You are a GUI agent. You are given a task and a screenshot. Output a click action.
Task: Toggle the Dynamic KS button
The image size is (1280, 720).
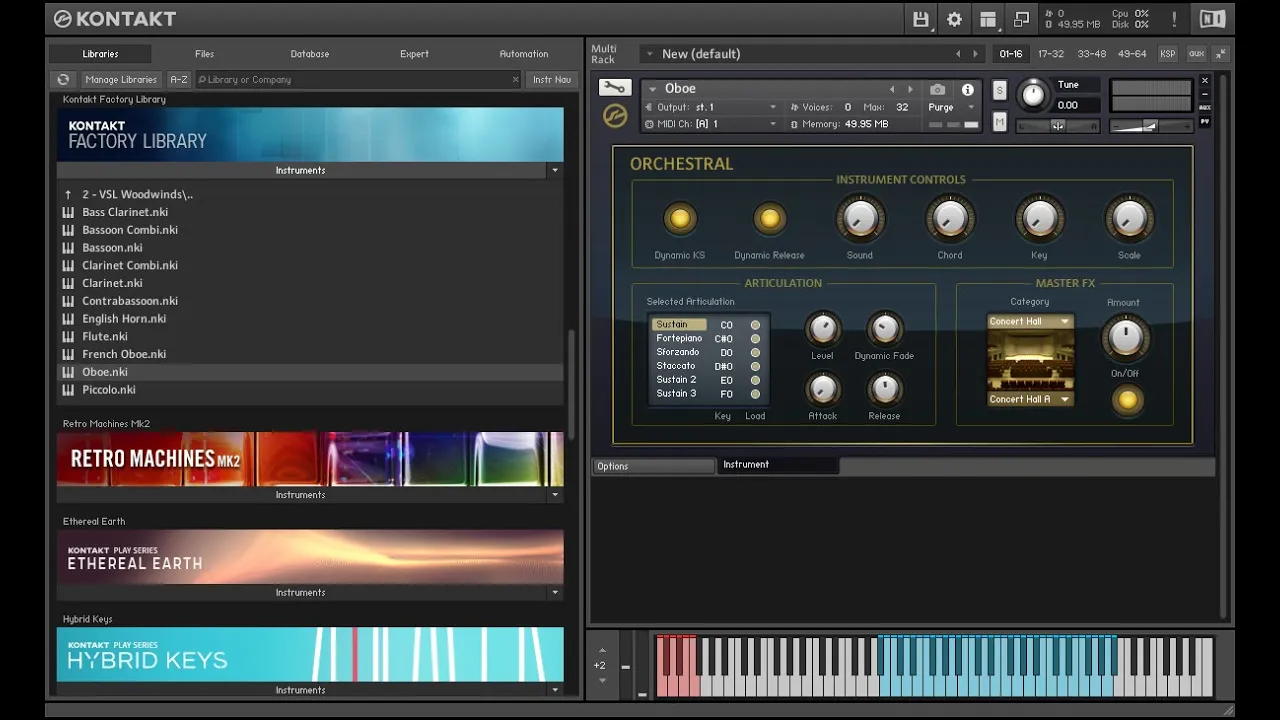coord(680,218)
